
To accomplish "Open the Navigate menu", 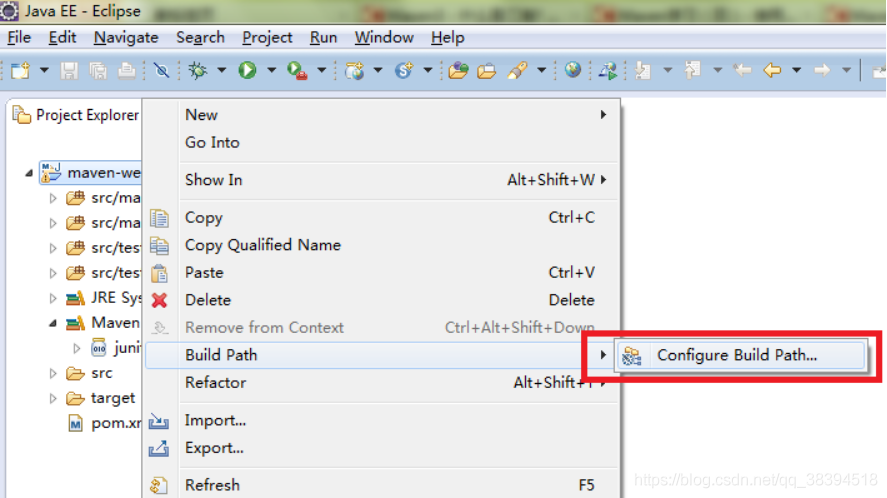I will [126, 37].
